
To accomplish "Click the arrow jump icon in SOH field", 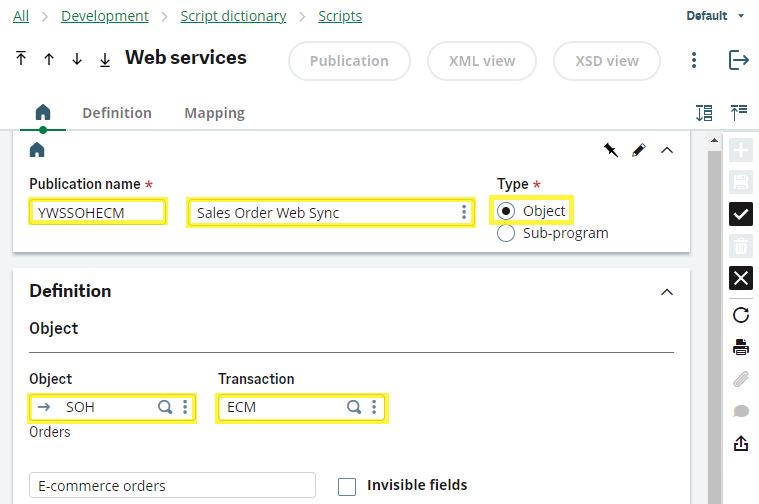I will [x=44, y=407].
